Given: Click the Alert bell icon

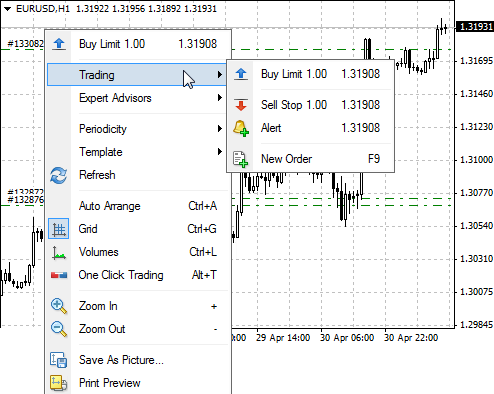Looking at the screenshot, I should (241, 128).
